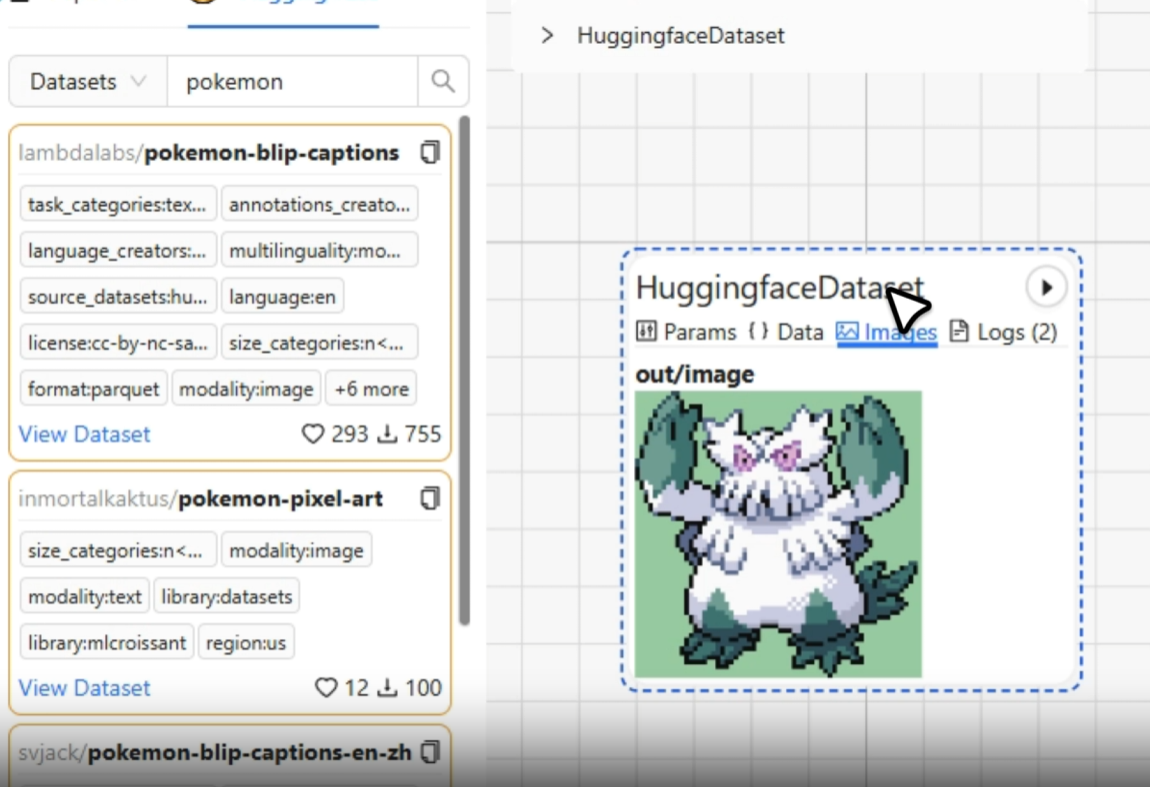Screen dimensions: 1150x787
Task: Click size_categories tag in pokemon-pixel-art card
Action: pos(118,550)
